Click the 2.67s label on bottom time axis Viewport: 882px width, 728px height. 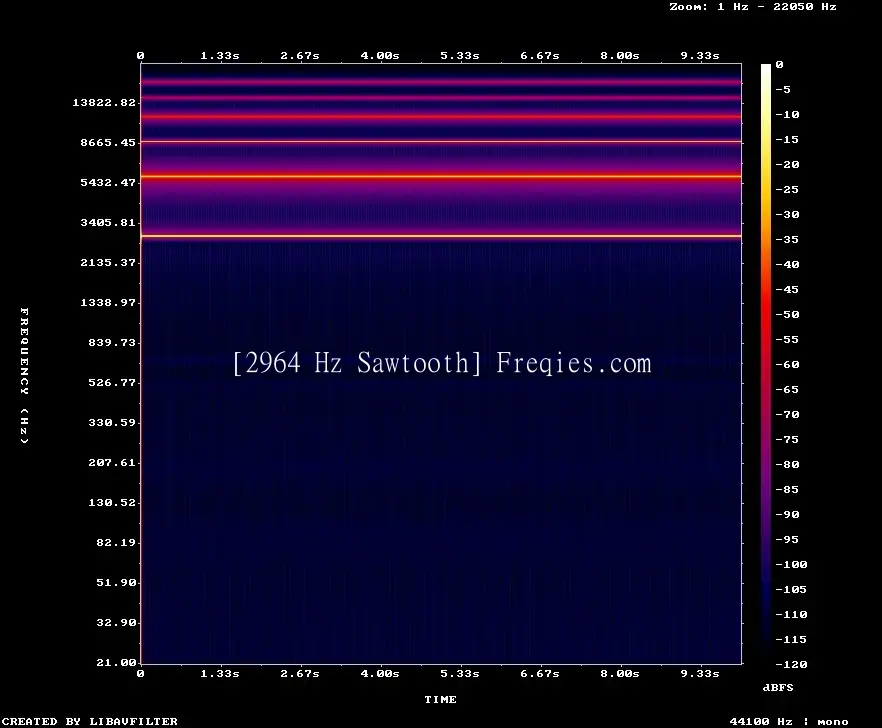300,673
